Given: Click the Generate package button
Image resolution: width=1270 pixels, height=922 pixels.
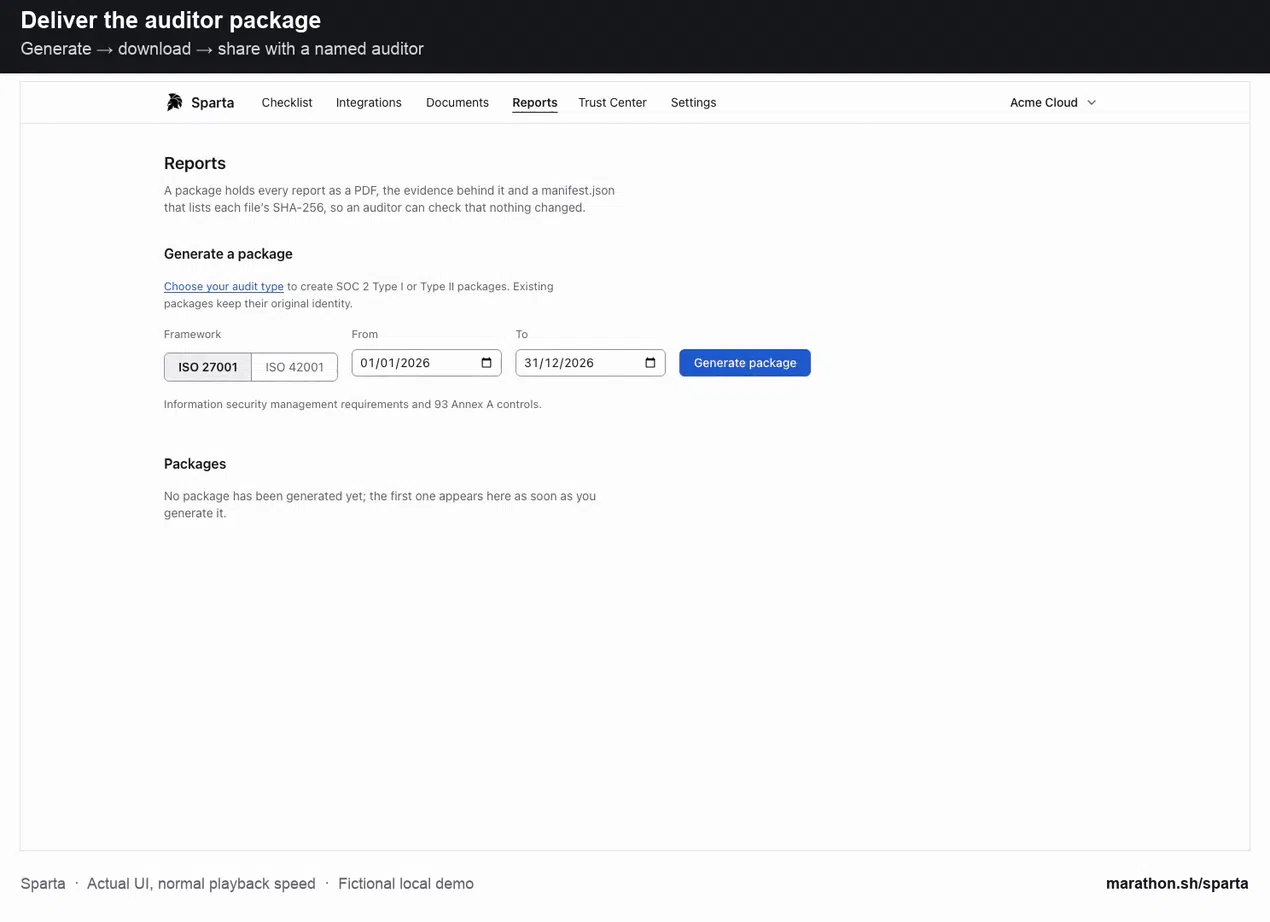Looking at the screenshot, I should pos(745,363).
